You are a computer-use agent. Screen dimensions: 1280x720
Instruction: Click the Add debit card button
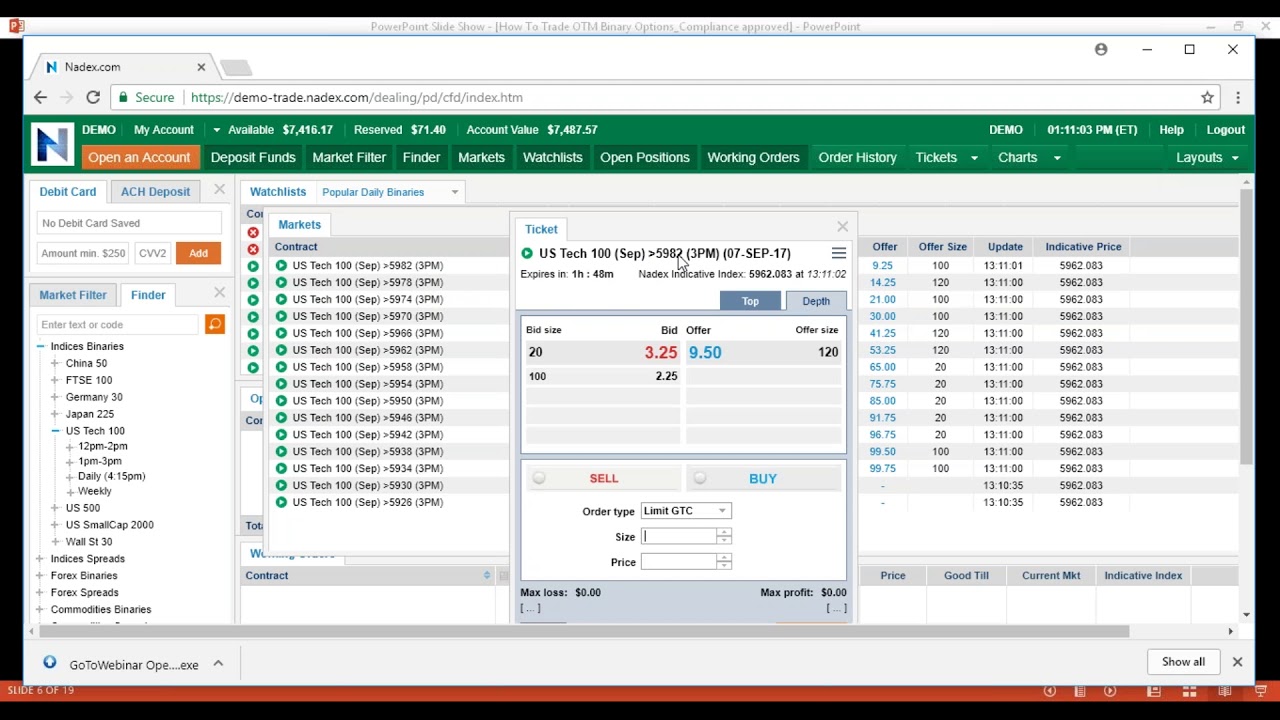tap(198, 253)
